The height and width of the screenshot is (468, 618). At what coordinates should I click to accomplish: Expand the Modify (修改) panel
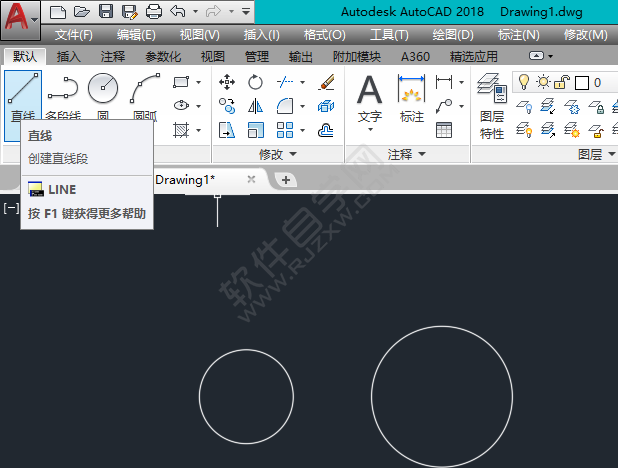point(277,154)
